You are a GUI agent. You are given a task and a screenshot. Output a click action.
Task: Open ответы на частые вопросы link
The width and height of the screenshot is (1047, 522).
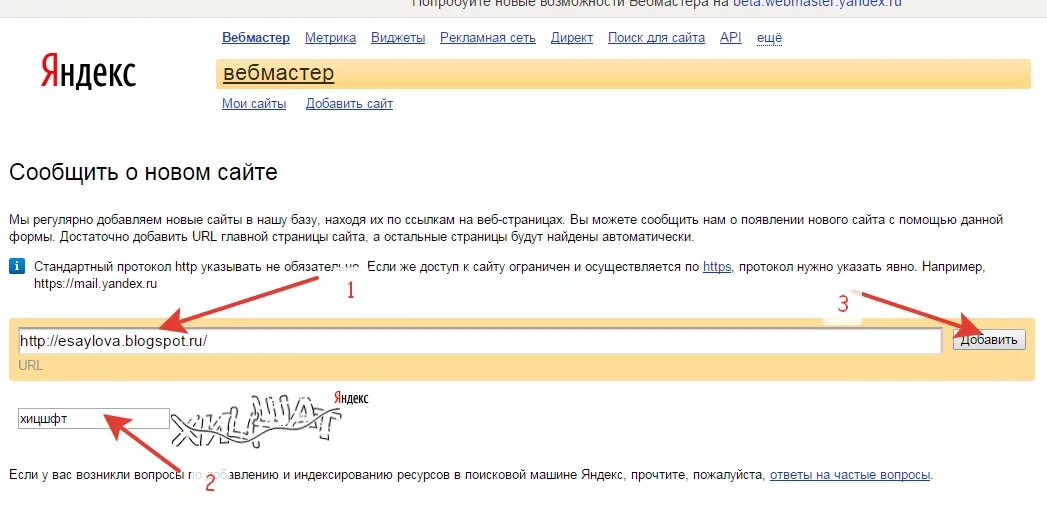point(850,475)
